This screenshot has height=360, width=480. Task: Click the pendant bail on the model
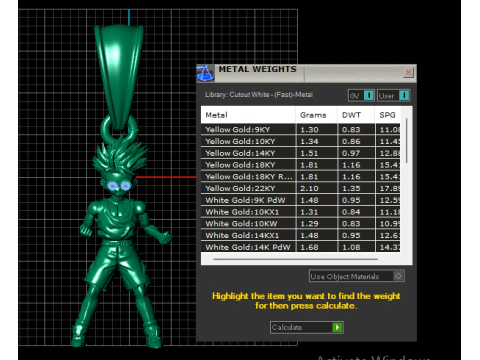coord(119,77)
